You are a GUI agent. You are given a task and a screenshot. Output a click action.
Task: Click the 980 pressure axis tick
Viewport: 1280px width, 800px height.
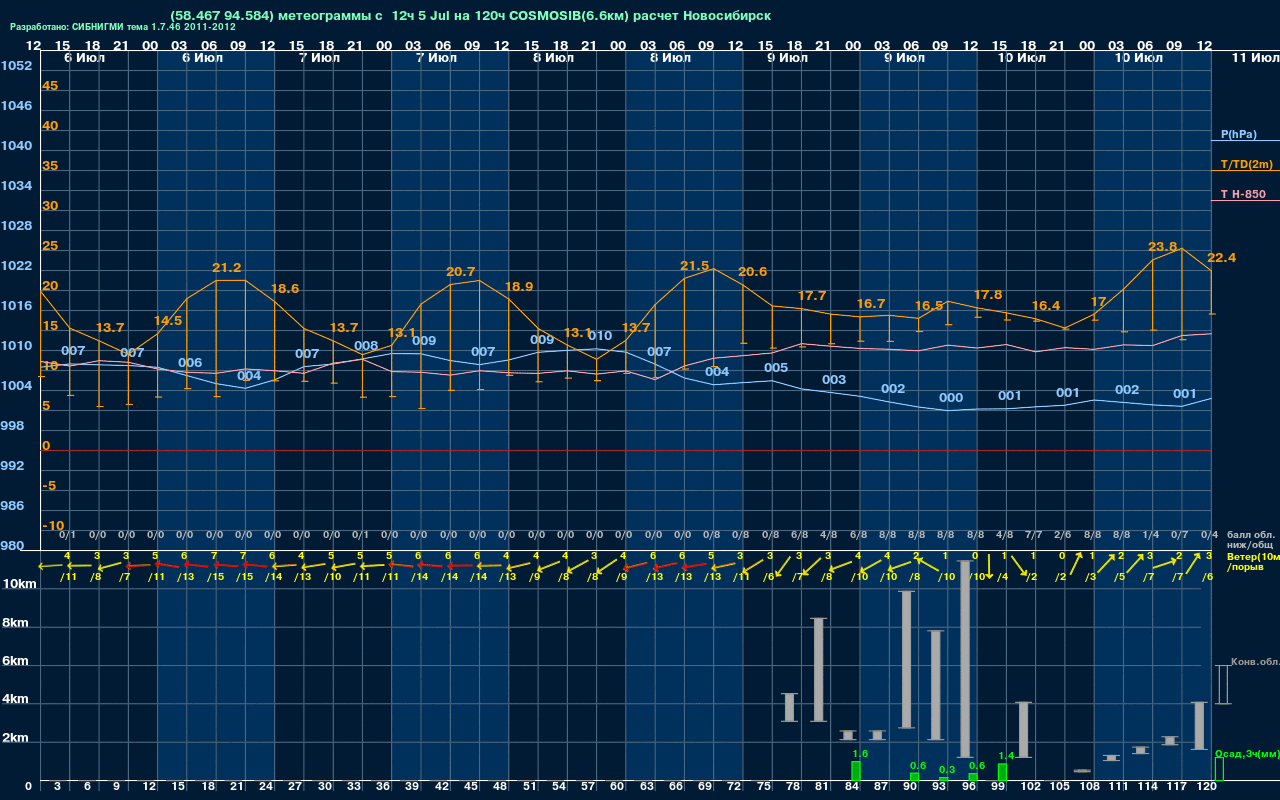(x=13, y=545)
